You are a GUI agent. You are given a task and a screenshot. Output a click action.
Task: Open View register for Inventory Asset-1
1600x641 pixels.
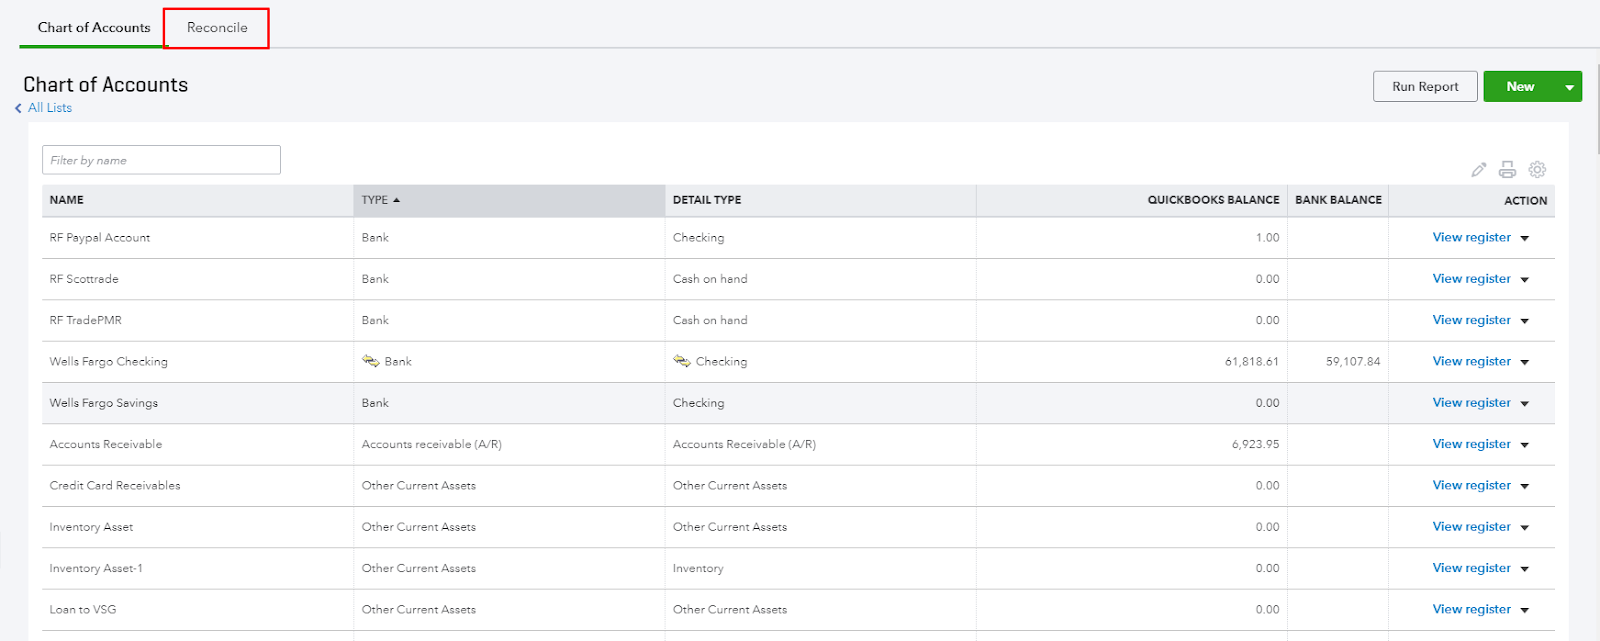(x=1471, y=567)
